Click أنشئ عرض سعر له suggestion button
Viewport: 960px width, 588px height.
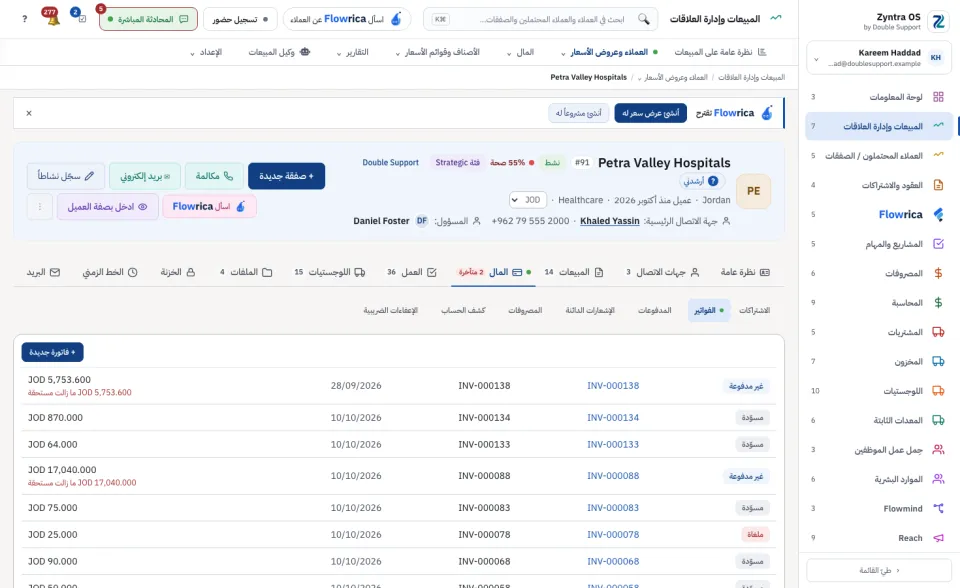(650, 113)
